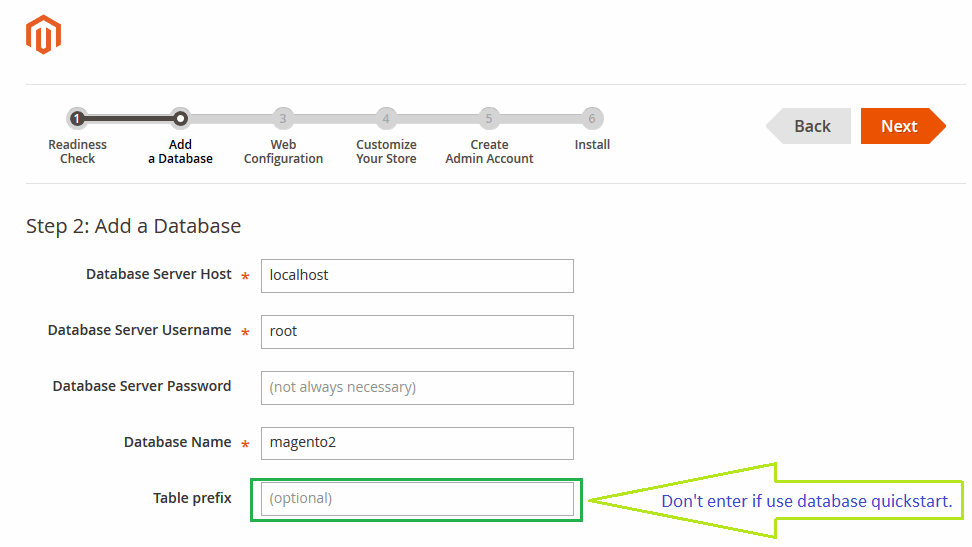
Task: Go to the Readiness Check step label
Action: (77, 152)
